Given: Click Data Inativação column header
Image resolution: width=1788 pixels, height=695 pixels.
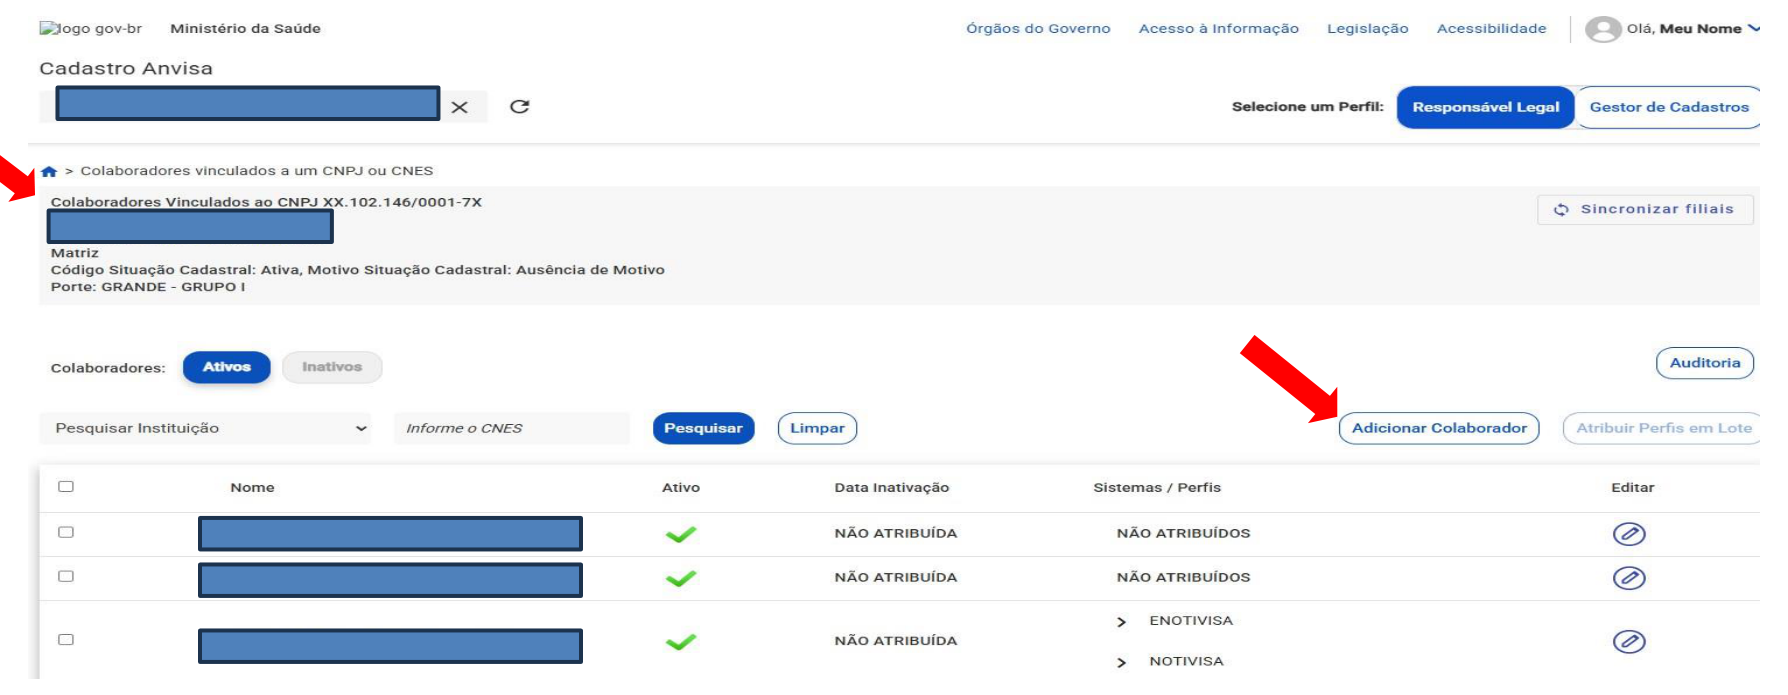Looking at the screenshot, I should click(x=892, y=488).
